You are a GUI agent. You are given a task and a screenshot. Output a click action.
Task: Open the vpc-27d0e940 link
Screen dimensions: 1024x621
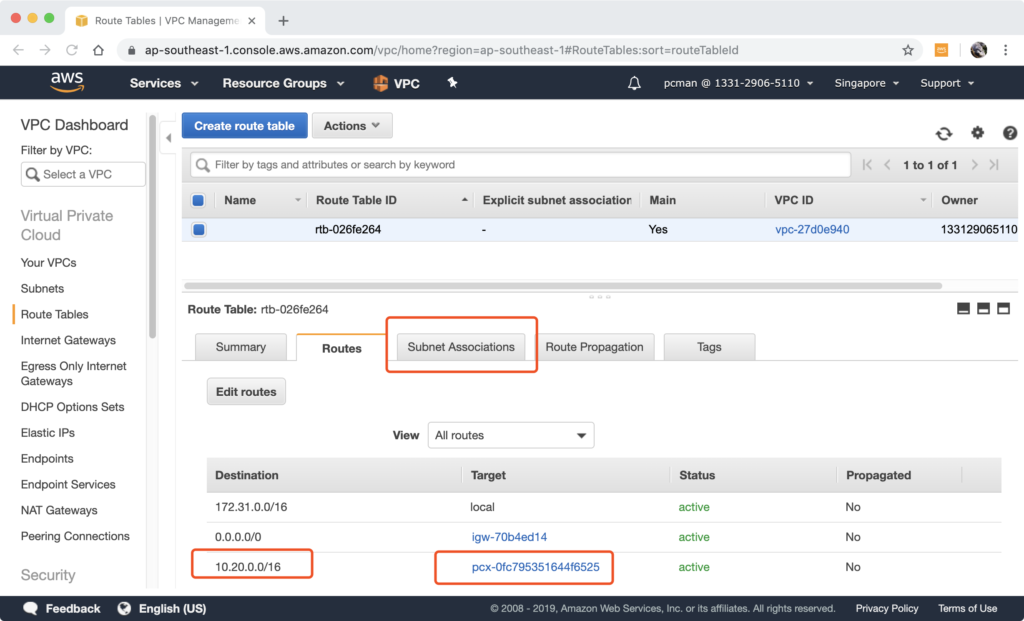(812, 229)
